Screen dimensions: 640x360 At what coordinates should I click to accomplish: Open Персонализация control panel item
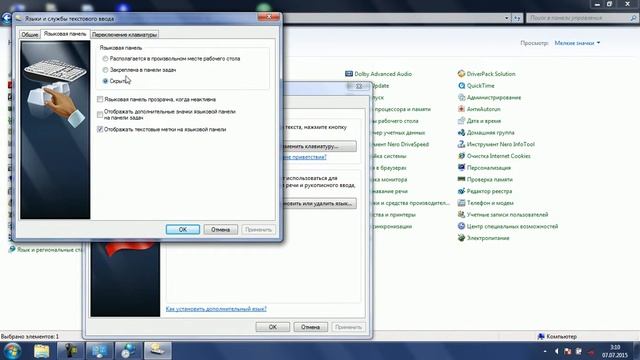(x=484, y=168)
